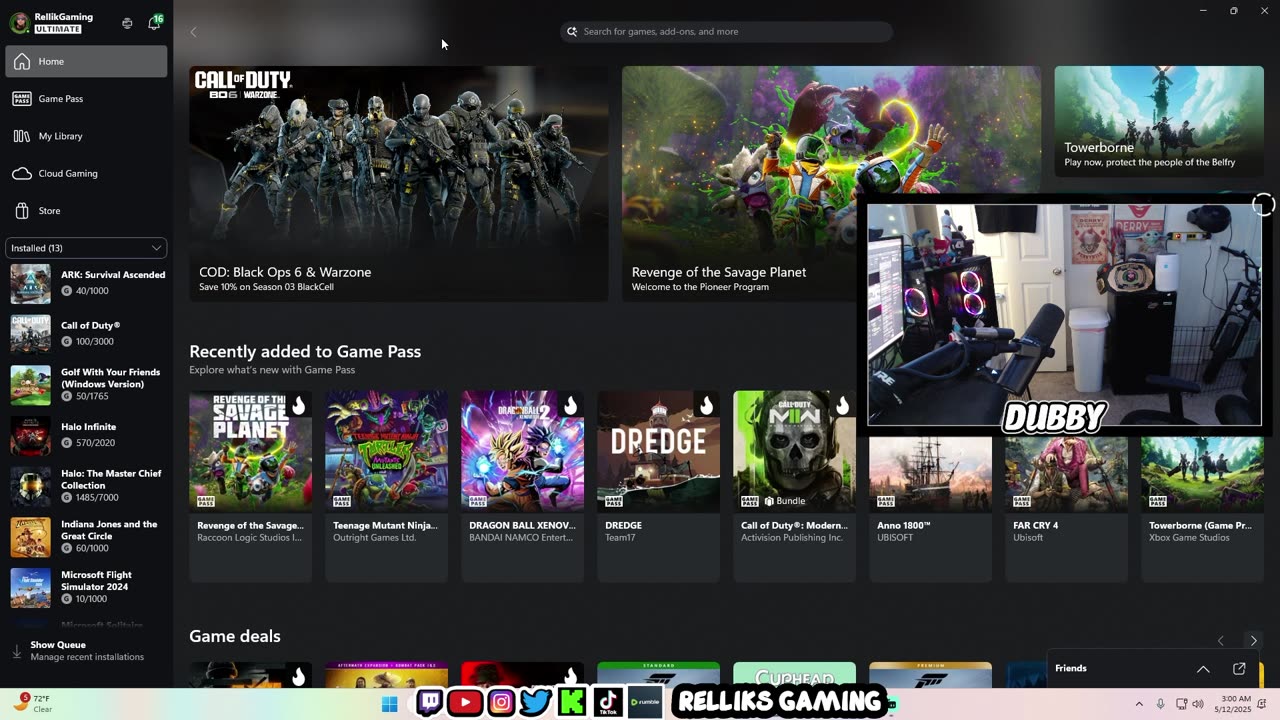Open Golf With Your Friends sidebar icon

(x=30, y=384)
